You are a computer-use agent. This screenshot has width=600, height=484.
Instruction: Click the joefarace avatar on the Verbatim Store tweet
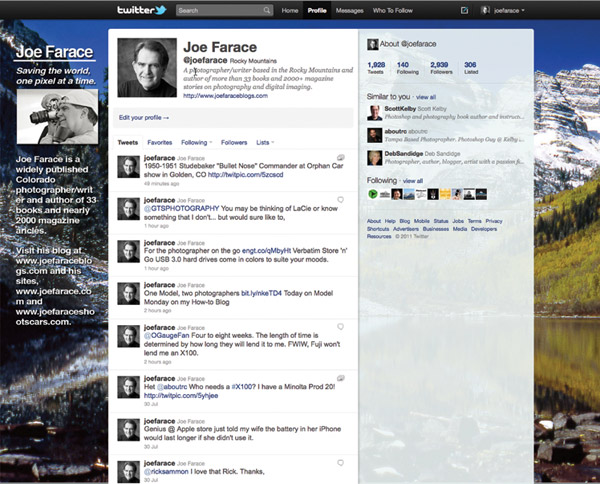point(129,251)
